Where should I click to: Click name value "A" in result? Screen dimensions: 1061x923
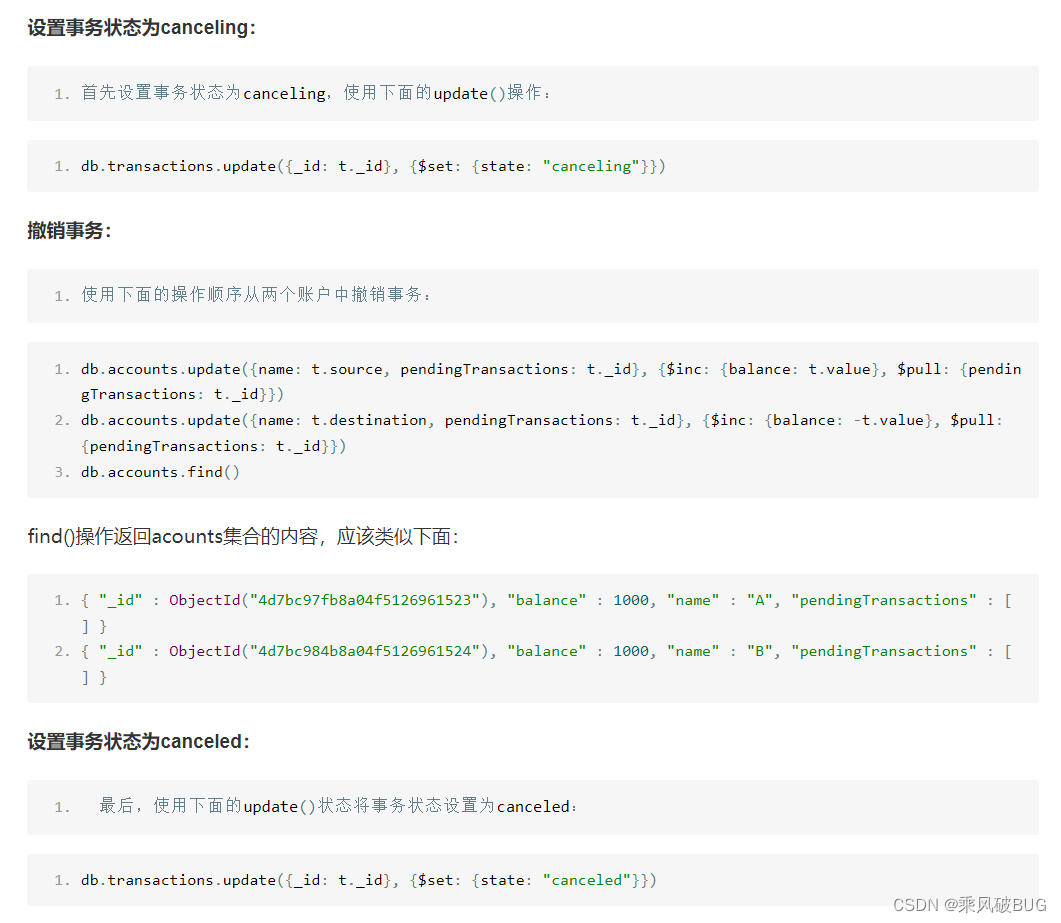[x=760, y=600]
